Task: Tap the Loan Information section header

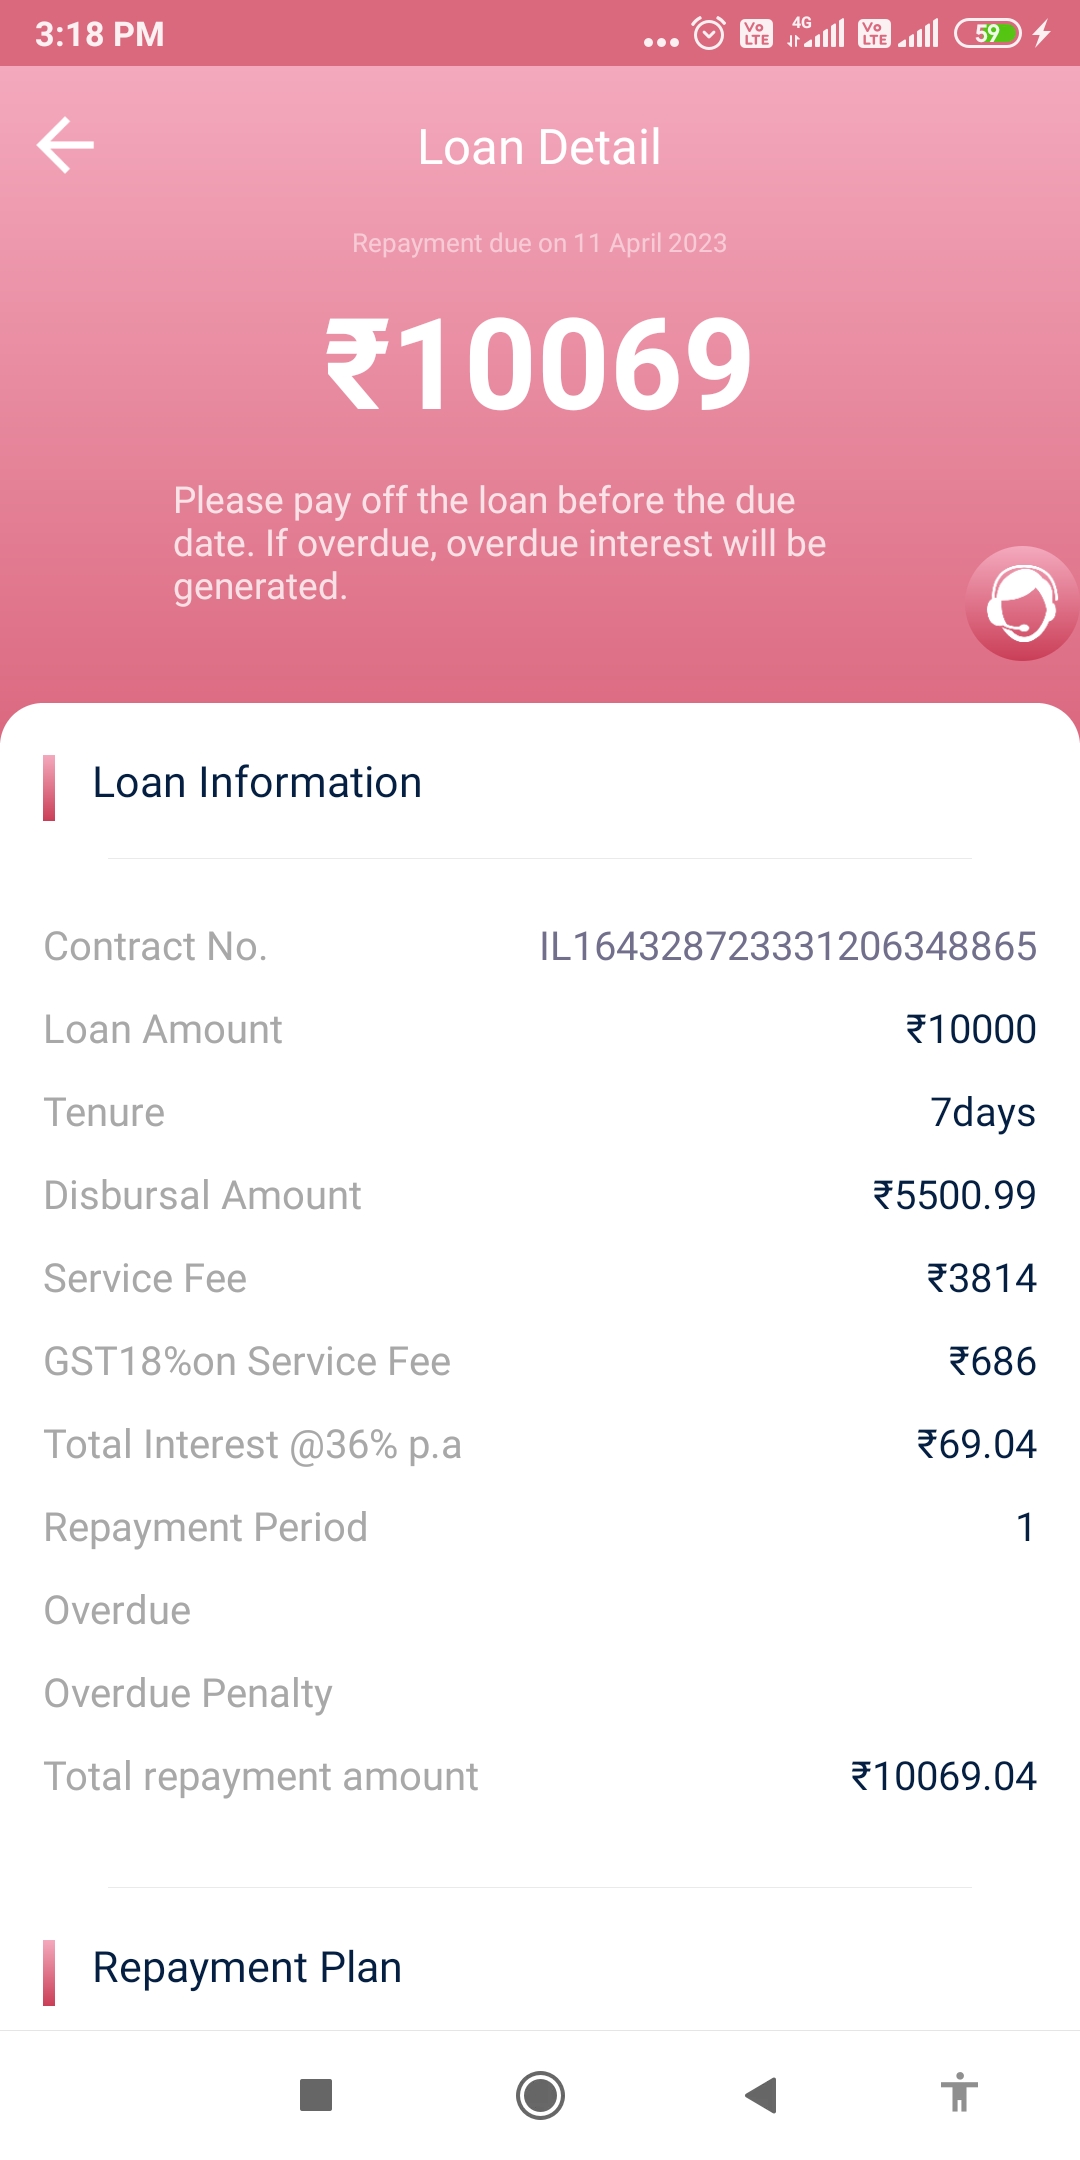Action: (x=257, y=783)
